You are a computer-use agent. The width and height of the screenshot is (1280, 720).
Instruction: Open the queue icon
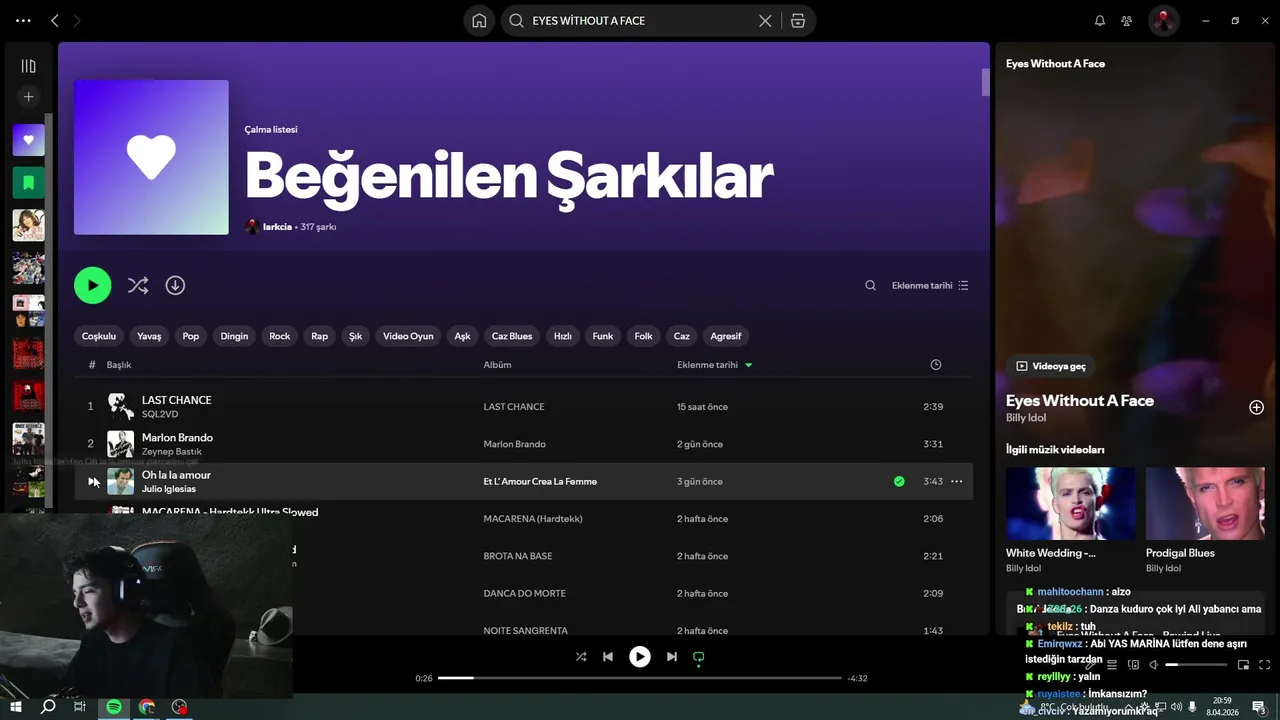coord(1111,665)
